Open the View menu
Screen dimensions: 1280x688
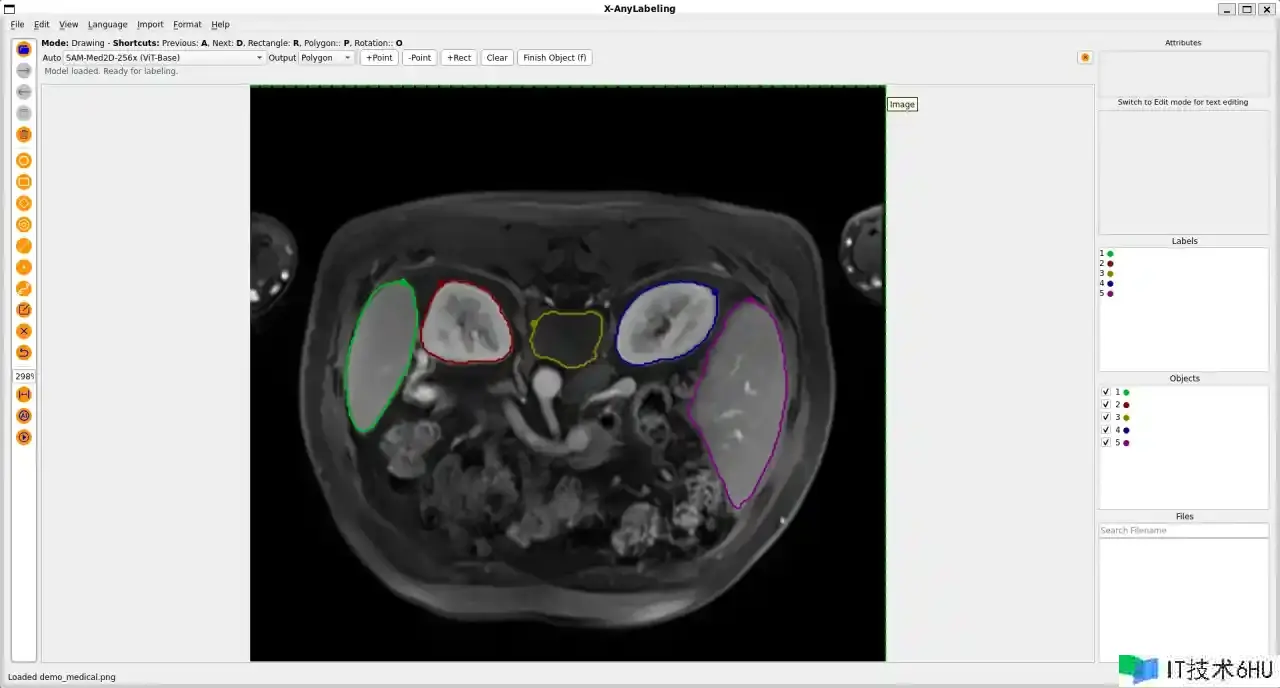tap(68, 24)
